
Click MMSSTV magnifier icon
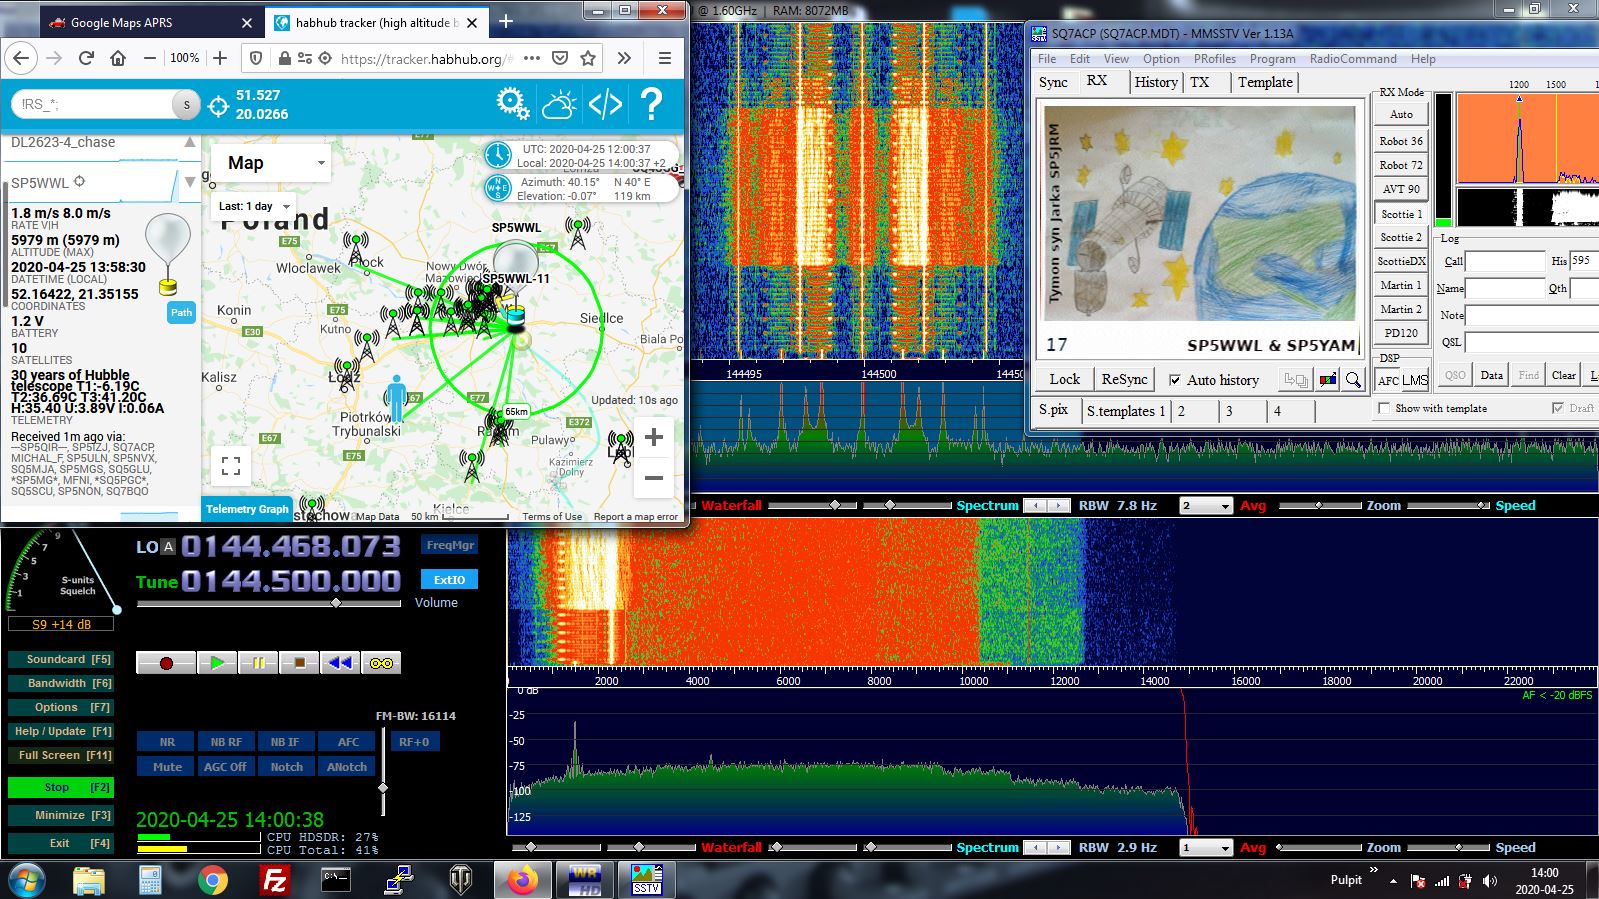[1353, 380]
